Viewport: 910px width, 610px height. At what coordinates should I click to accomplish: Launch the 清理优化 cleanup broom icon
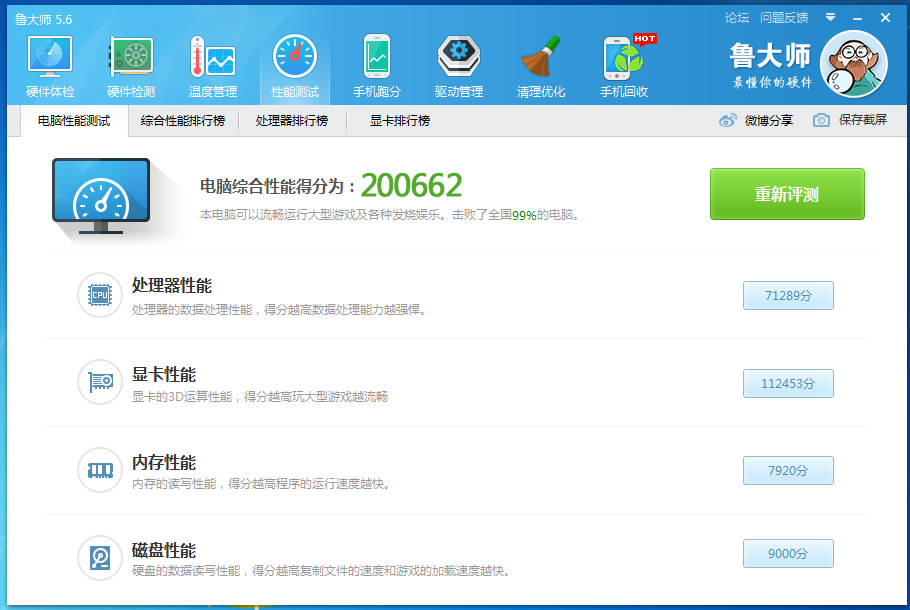tap(541, 59)
